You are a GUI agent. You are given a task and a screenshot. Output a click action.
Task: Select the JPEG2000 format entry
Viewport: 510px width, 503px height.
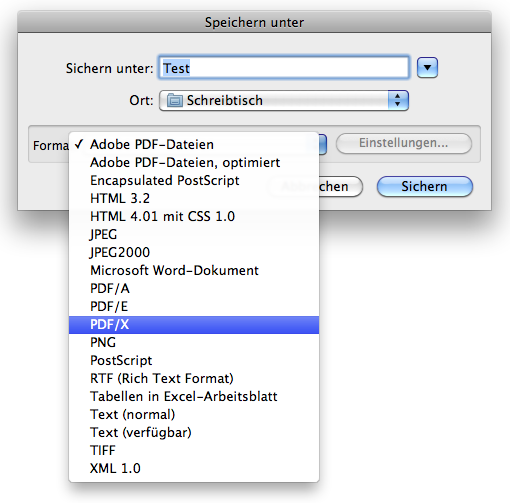[x=194, y=253]
